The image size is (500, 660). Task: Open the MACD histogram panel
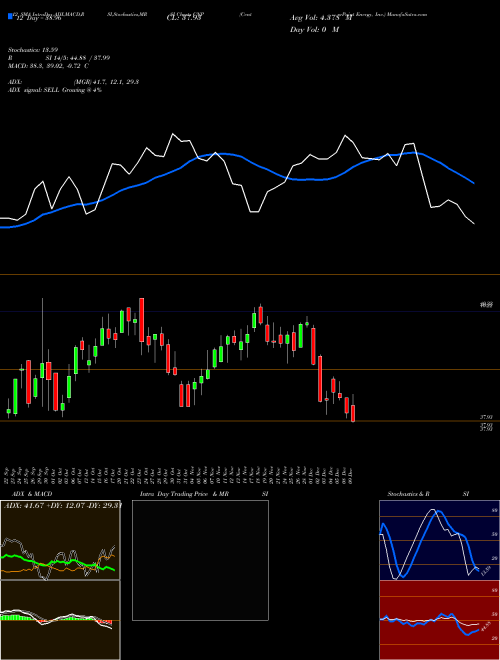60,620
